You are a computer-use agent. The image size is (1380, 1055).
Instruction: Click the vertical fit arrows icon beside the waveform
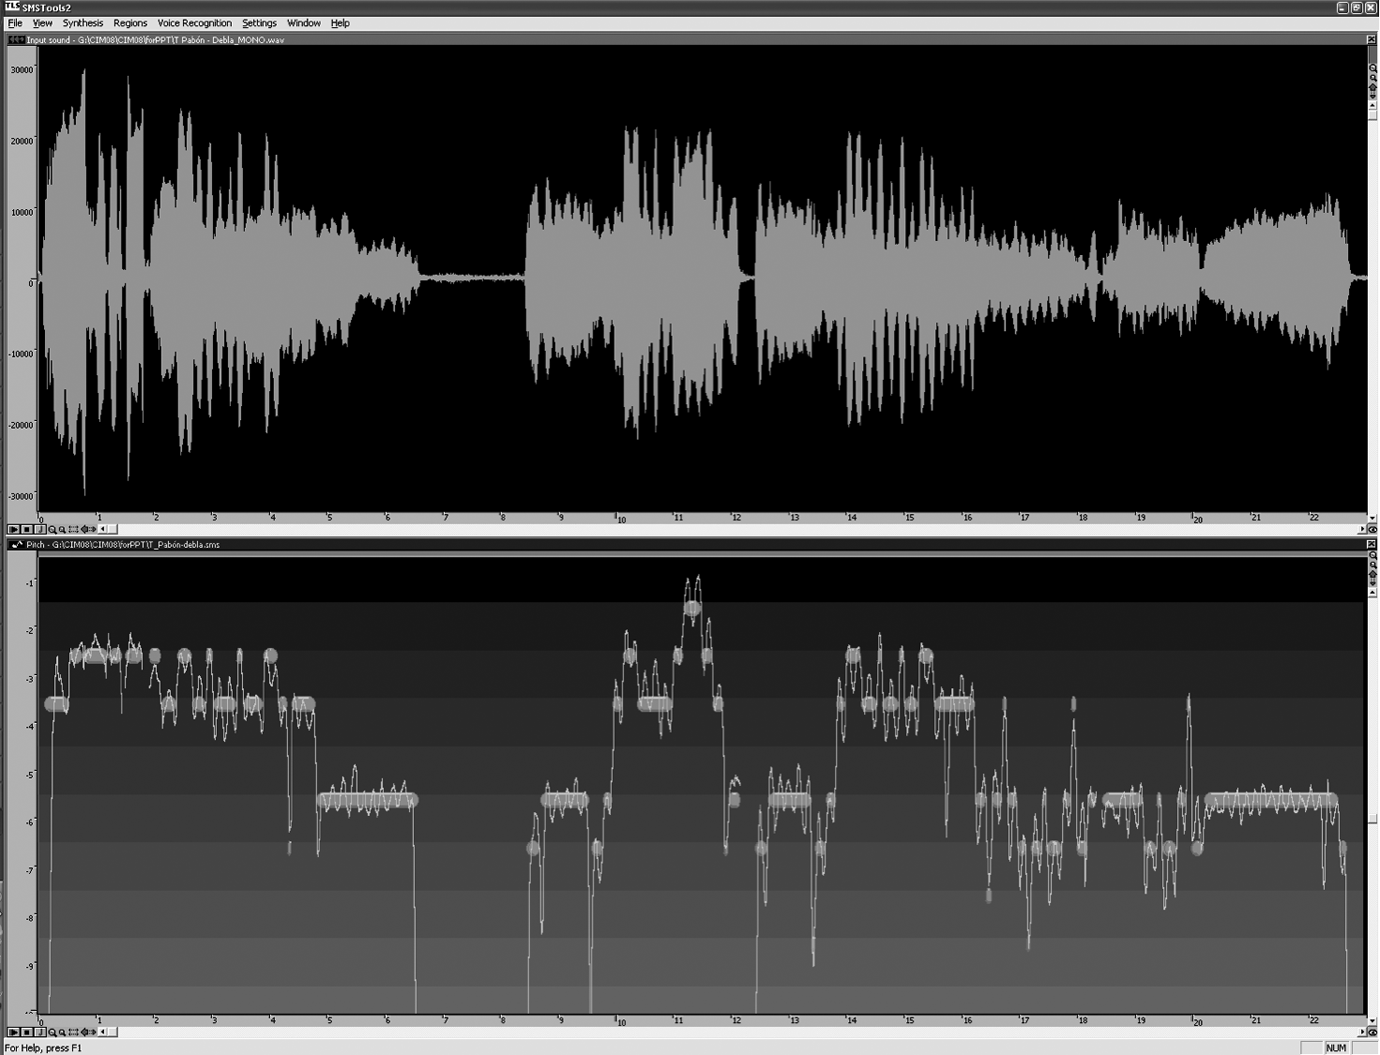point(1372,91)
